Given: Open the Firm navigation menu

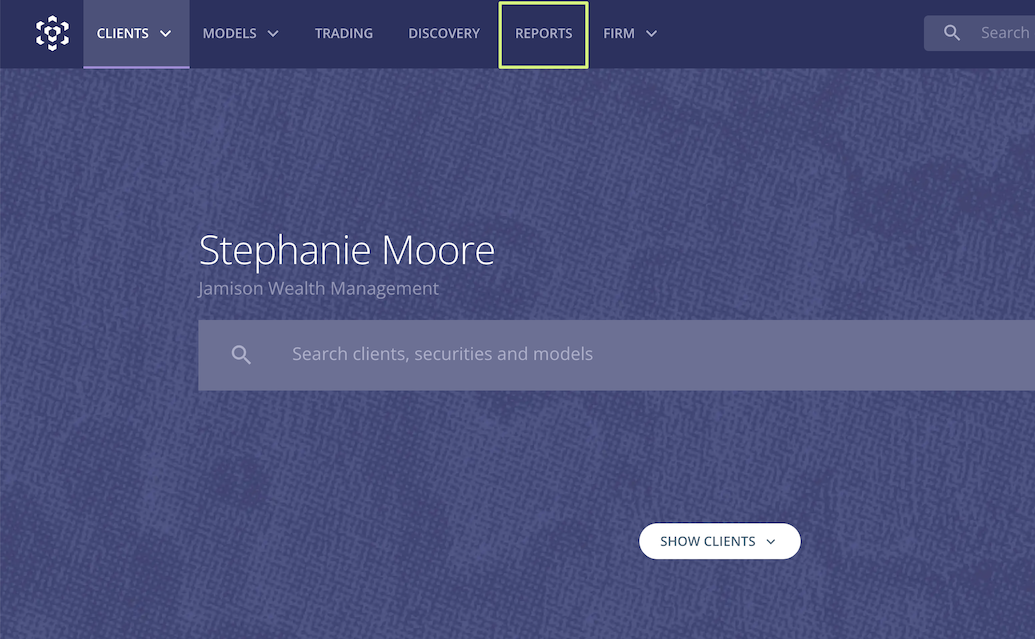Looking at the screenshot, I should tap(630, 34).
